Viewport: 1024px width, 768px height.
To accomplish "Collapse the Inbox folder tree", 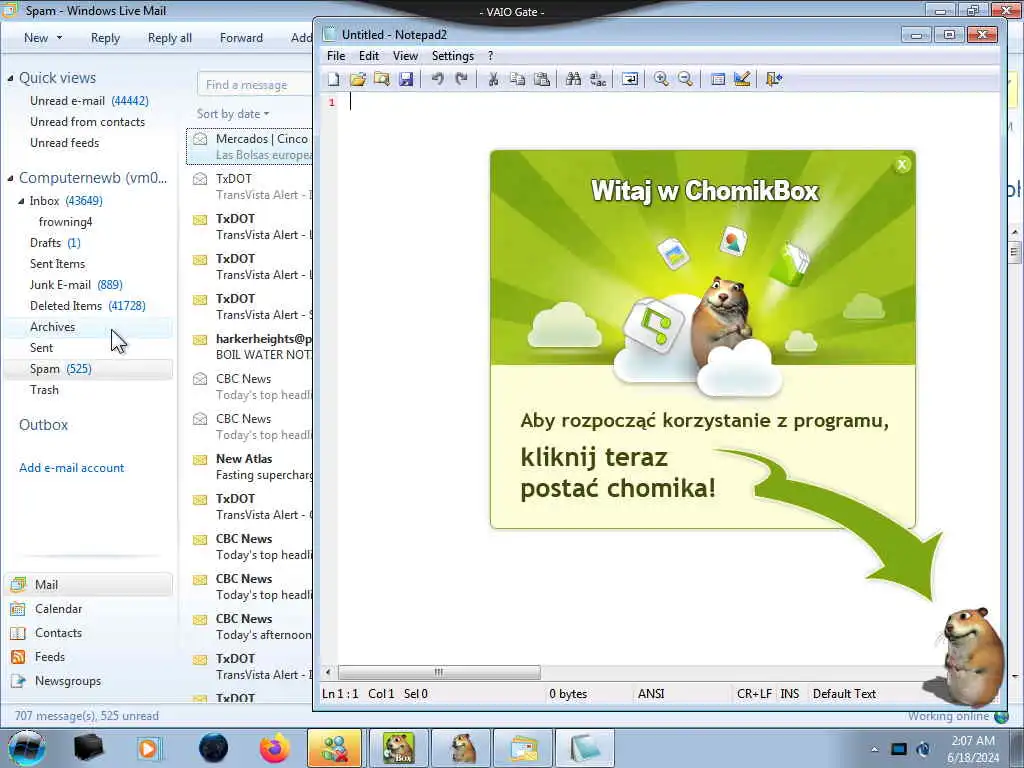I will pos(22,201).
